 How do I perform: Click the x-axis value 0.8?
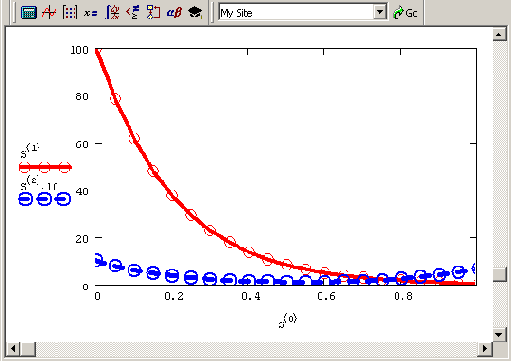tap(403, 296)
